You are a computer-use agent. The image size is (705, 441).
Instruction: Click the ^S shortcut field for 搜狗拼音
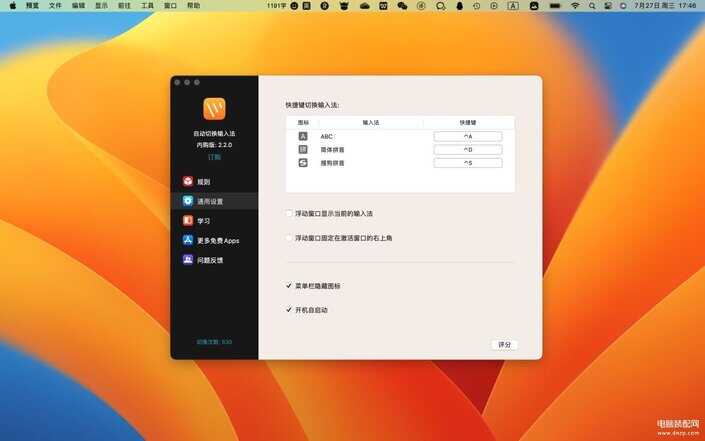pyautogui.click(x=468, y=163)
